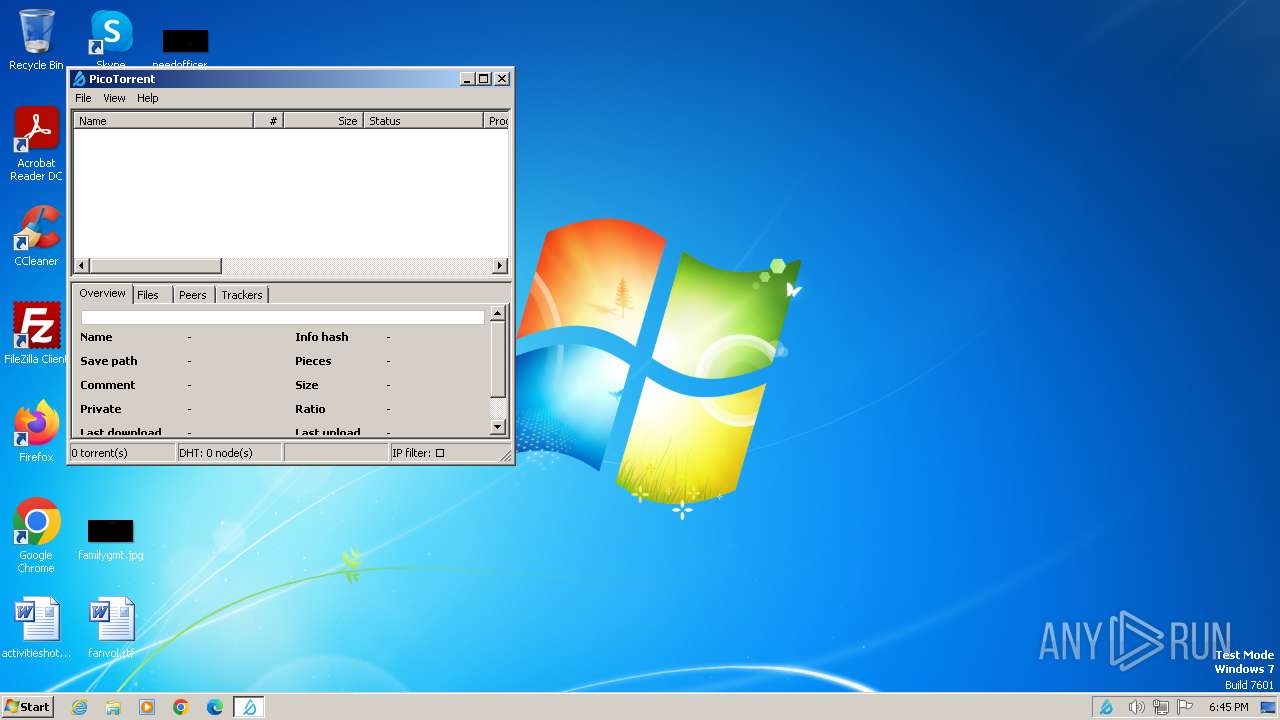1280x720 pixels.
Task: Select the needofficer desktop file
Action: point(185,50)
